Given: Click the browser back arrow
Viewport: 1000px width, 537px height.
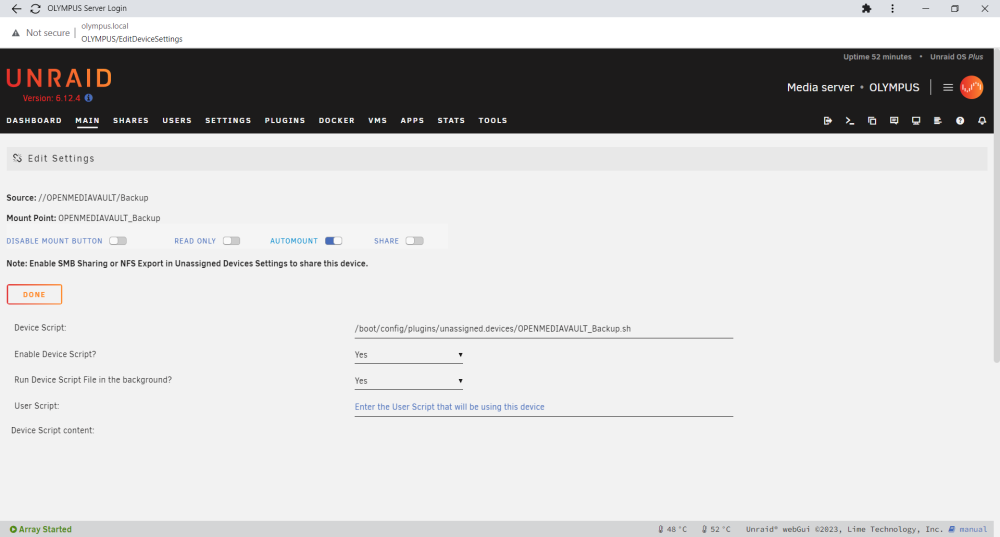Looking at the screenshot, I should coord(16,8).
